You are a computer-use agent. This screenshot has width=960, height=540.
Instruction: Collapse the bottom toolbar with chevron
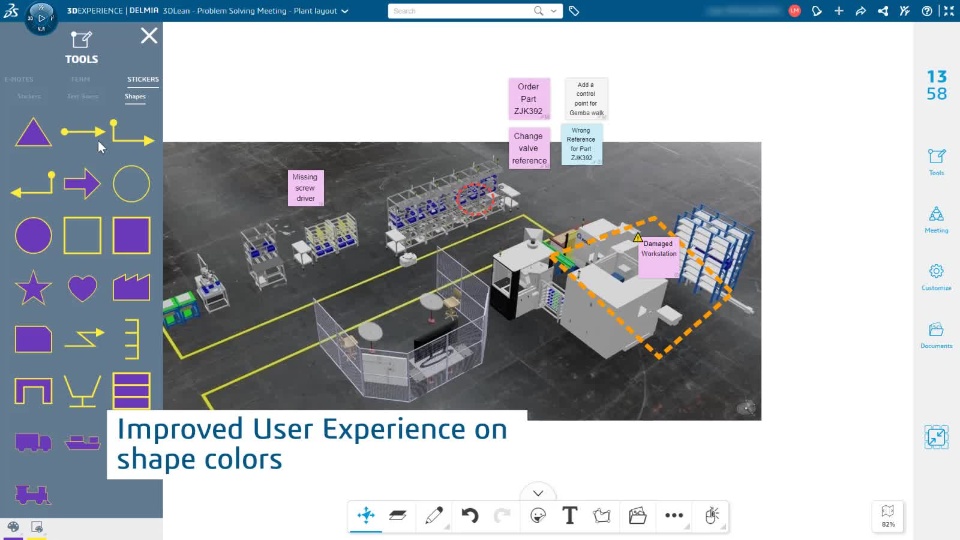(538, 493)
